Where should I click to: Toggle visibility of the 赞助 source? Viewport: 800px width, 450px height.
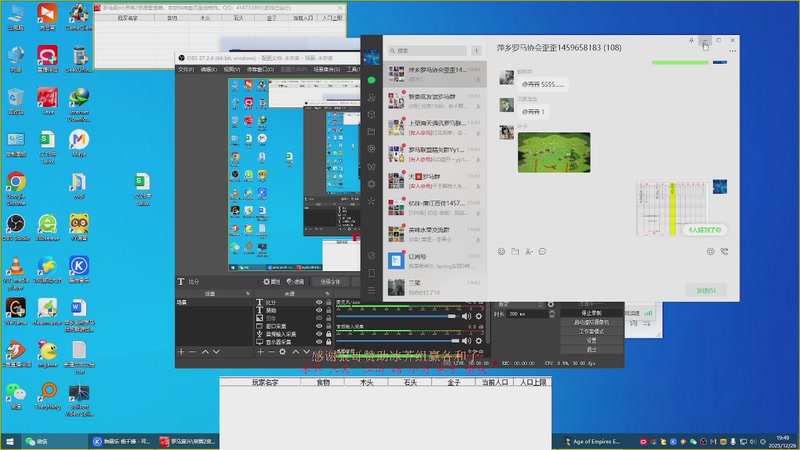319,310
